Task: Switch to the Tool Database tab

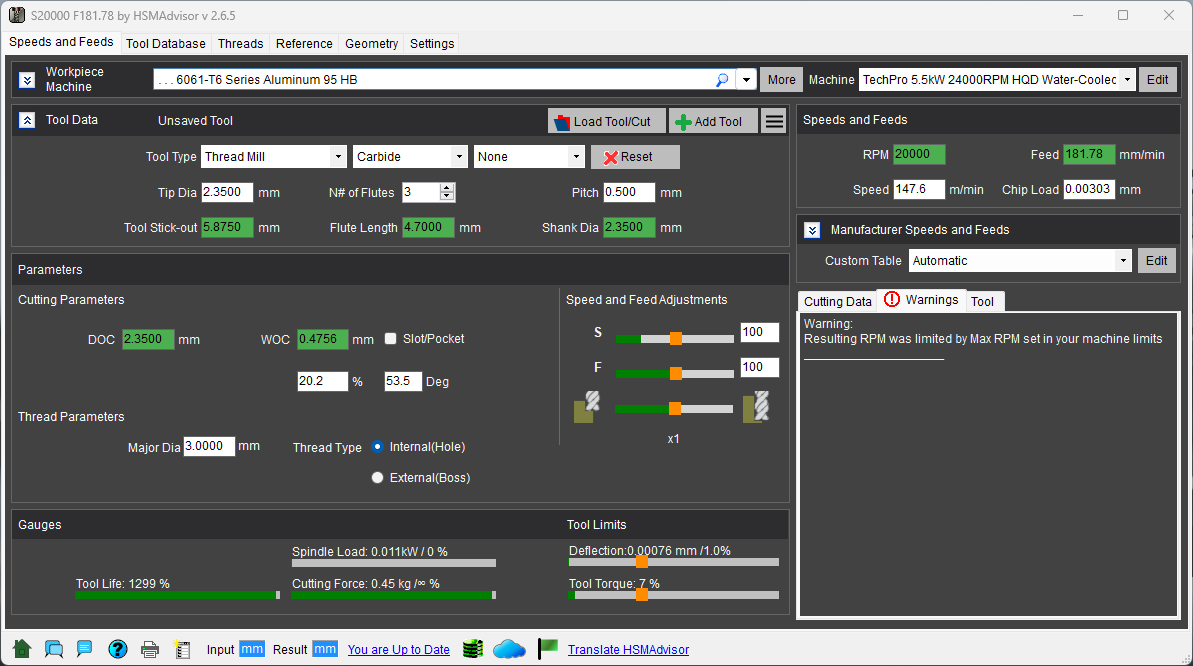Action: point(166,44)
